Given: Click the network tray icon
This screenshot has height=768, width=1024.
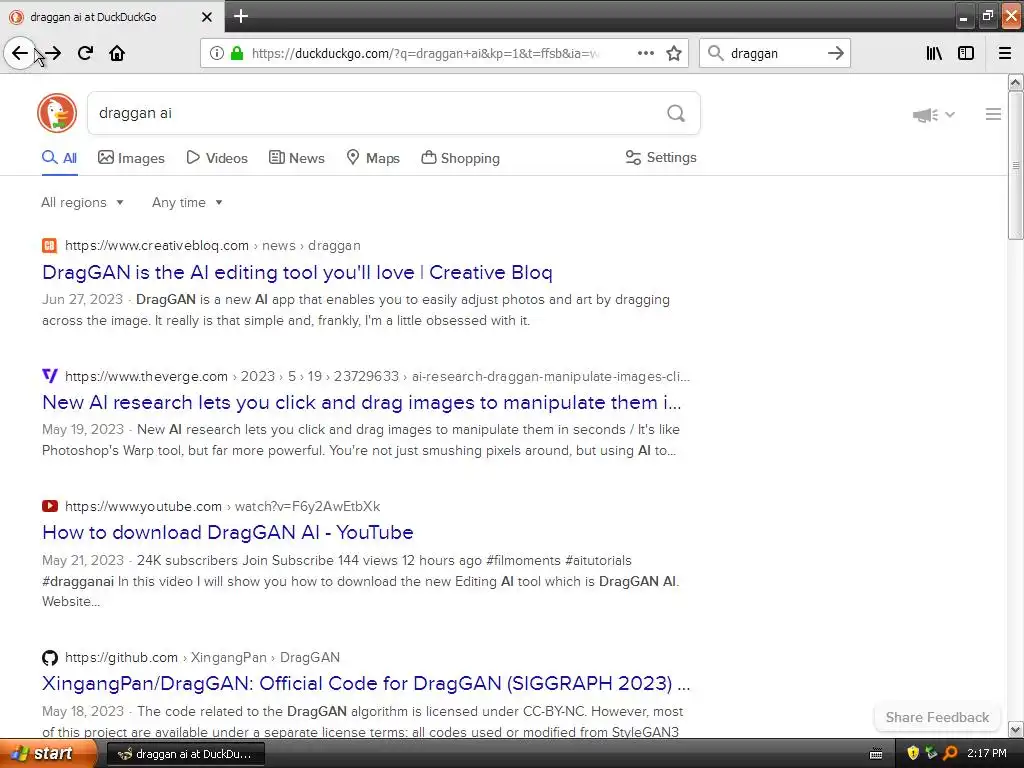Looking at the screenshot, I should 931,754.
